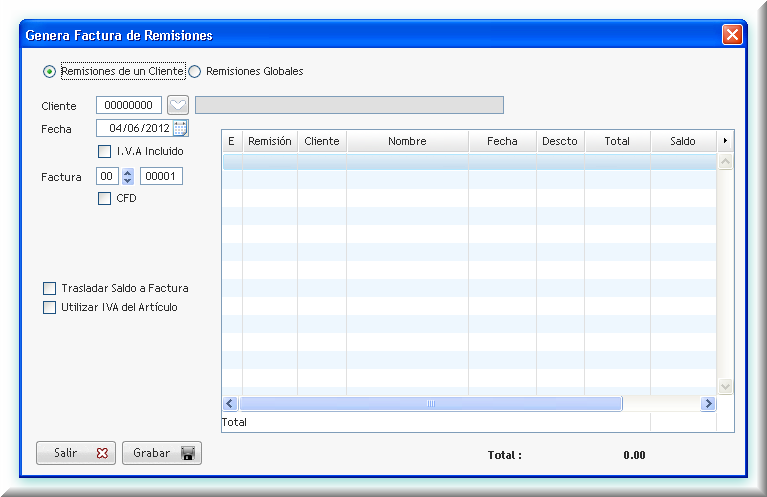Close the Genera Factura de Remisiones window
The height and width of the screenshot is (497, 767).
(x=732, y=35)
